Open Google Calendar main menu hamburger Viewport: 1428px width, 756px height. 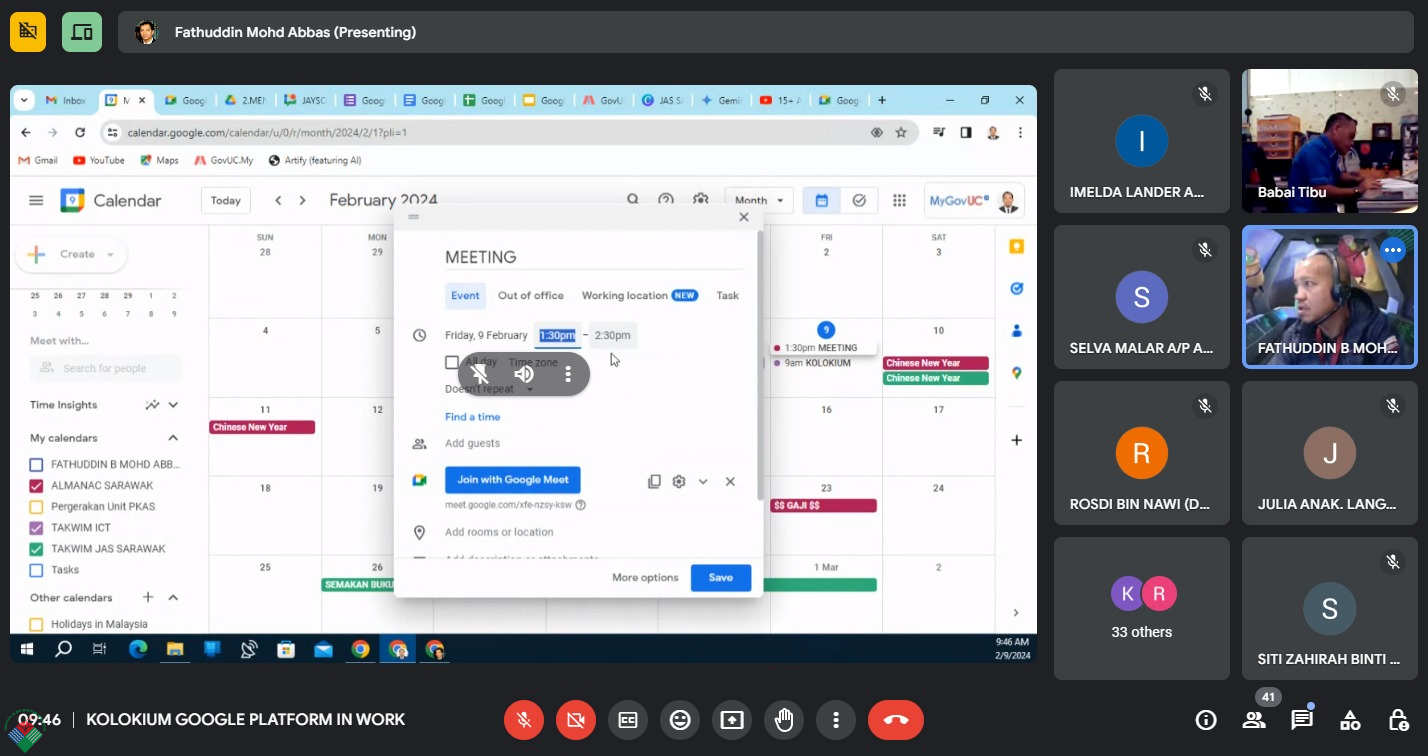(x=36, y=200)
